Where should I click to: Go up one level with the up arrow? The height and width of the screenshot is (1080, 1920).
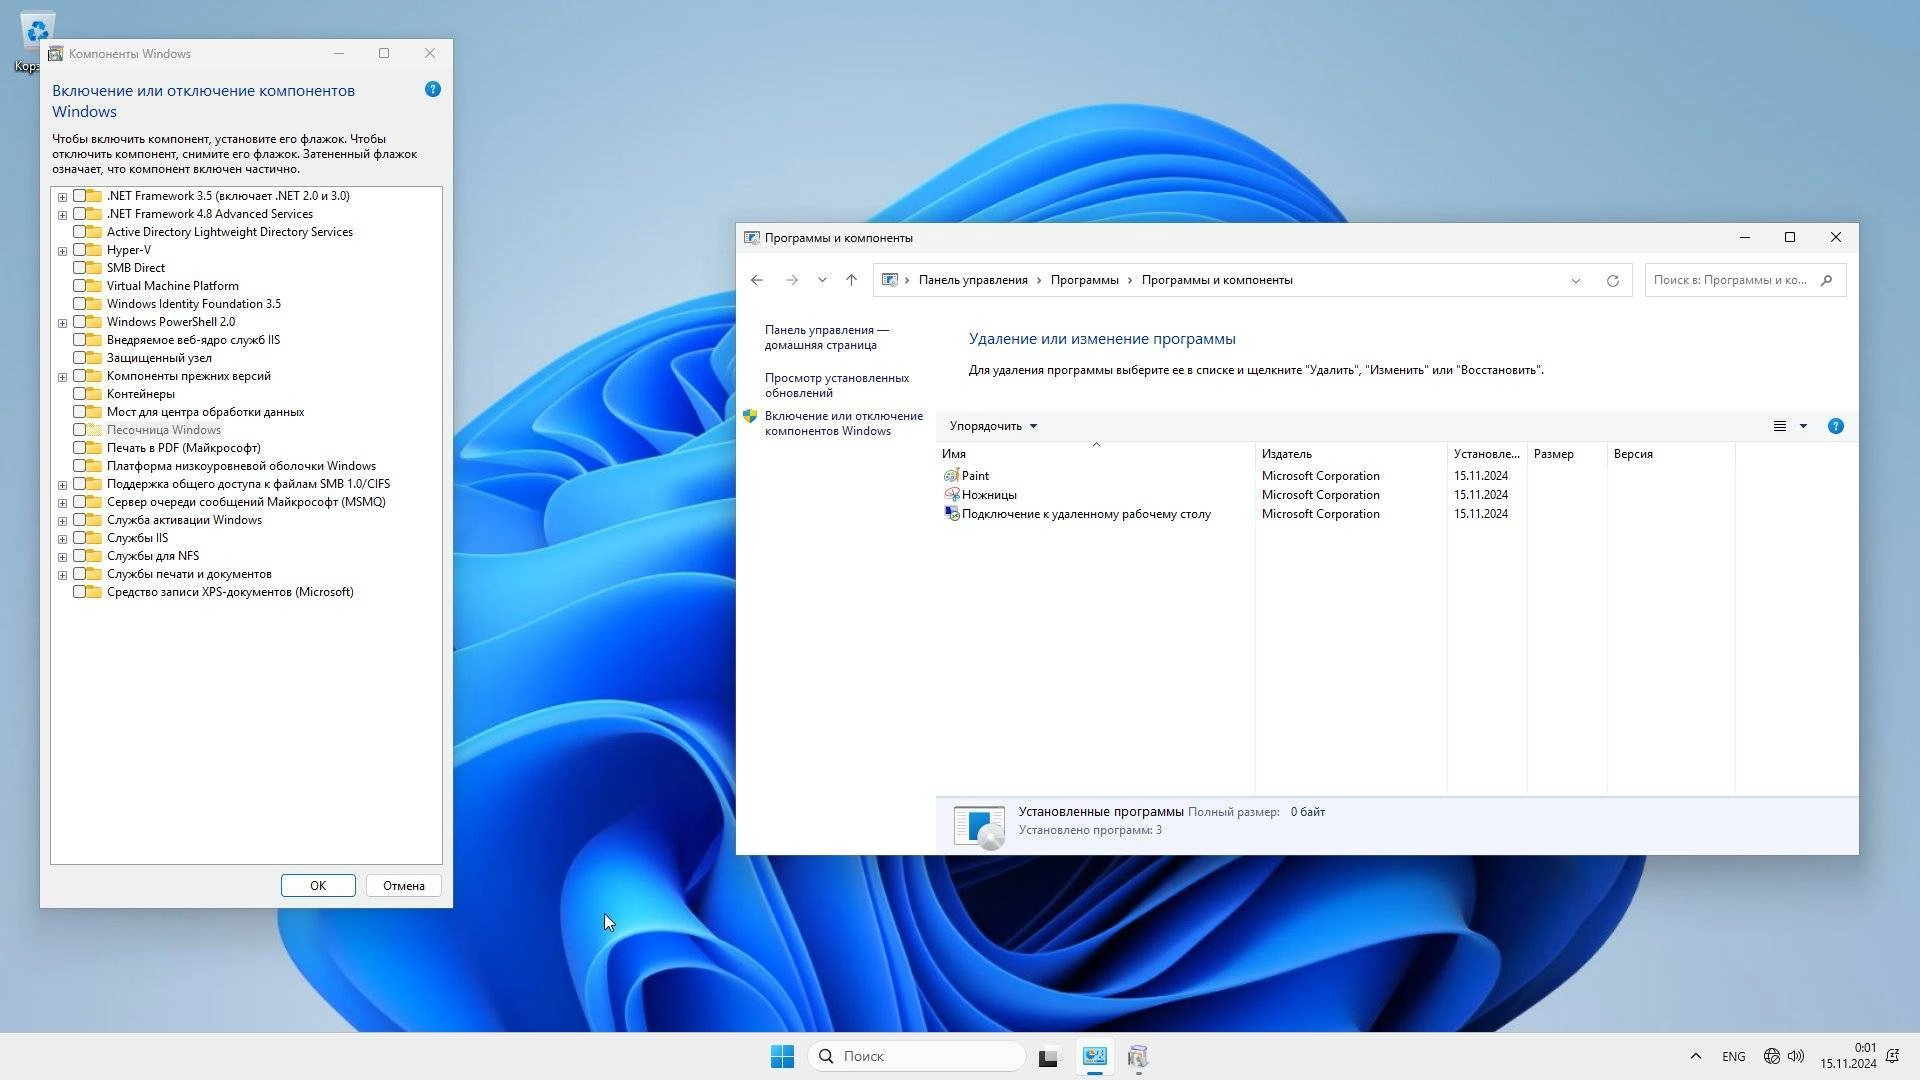pyautogui.click(x=851, y=280)
